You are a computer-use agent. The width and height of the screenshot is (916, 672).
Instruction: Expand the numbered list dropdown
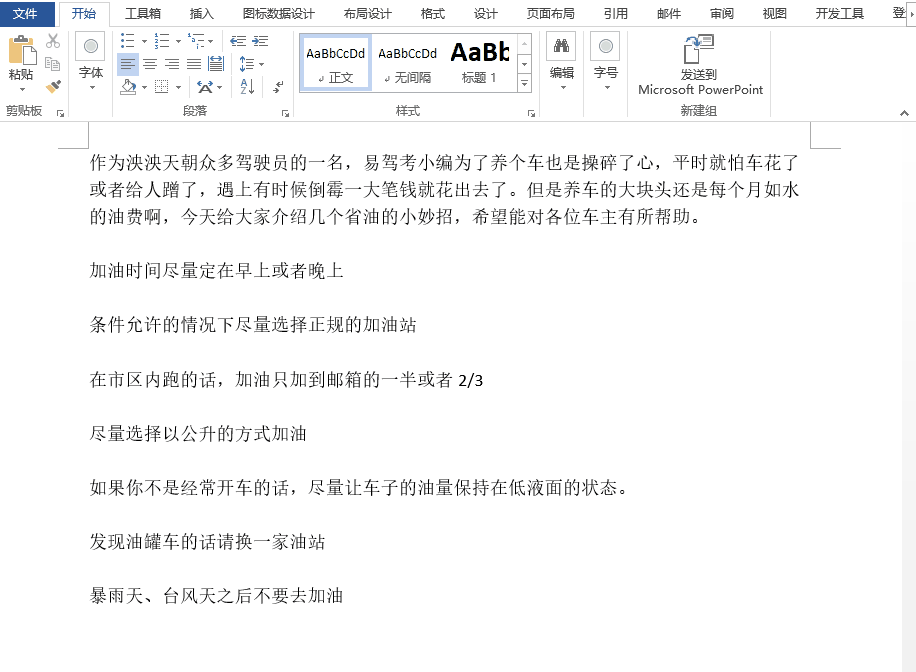click(177, 41)
